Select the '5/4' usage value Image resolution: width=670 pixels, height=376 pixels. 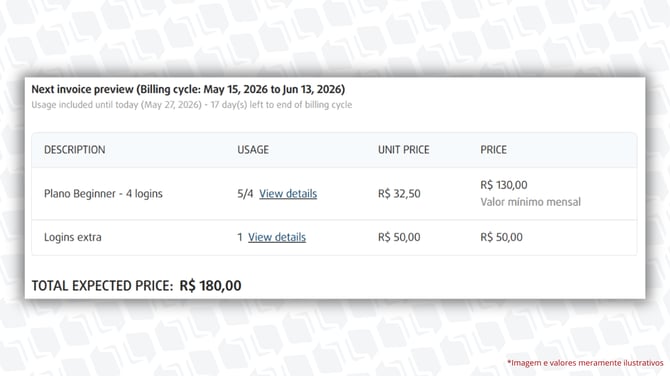pos(245,194)
